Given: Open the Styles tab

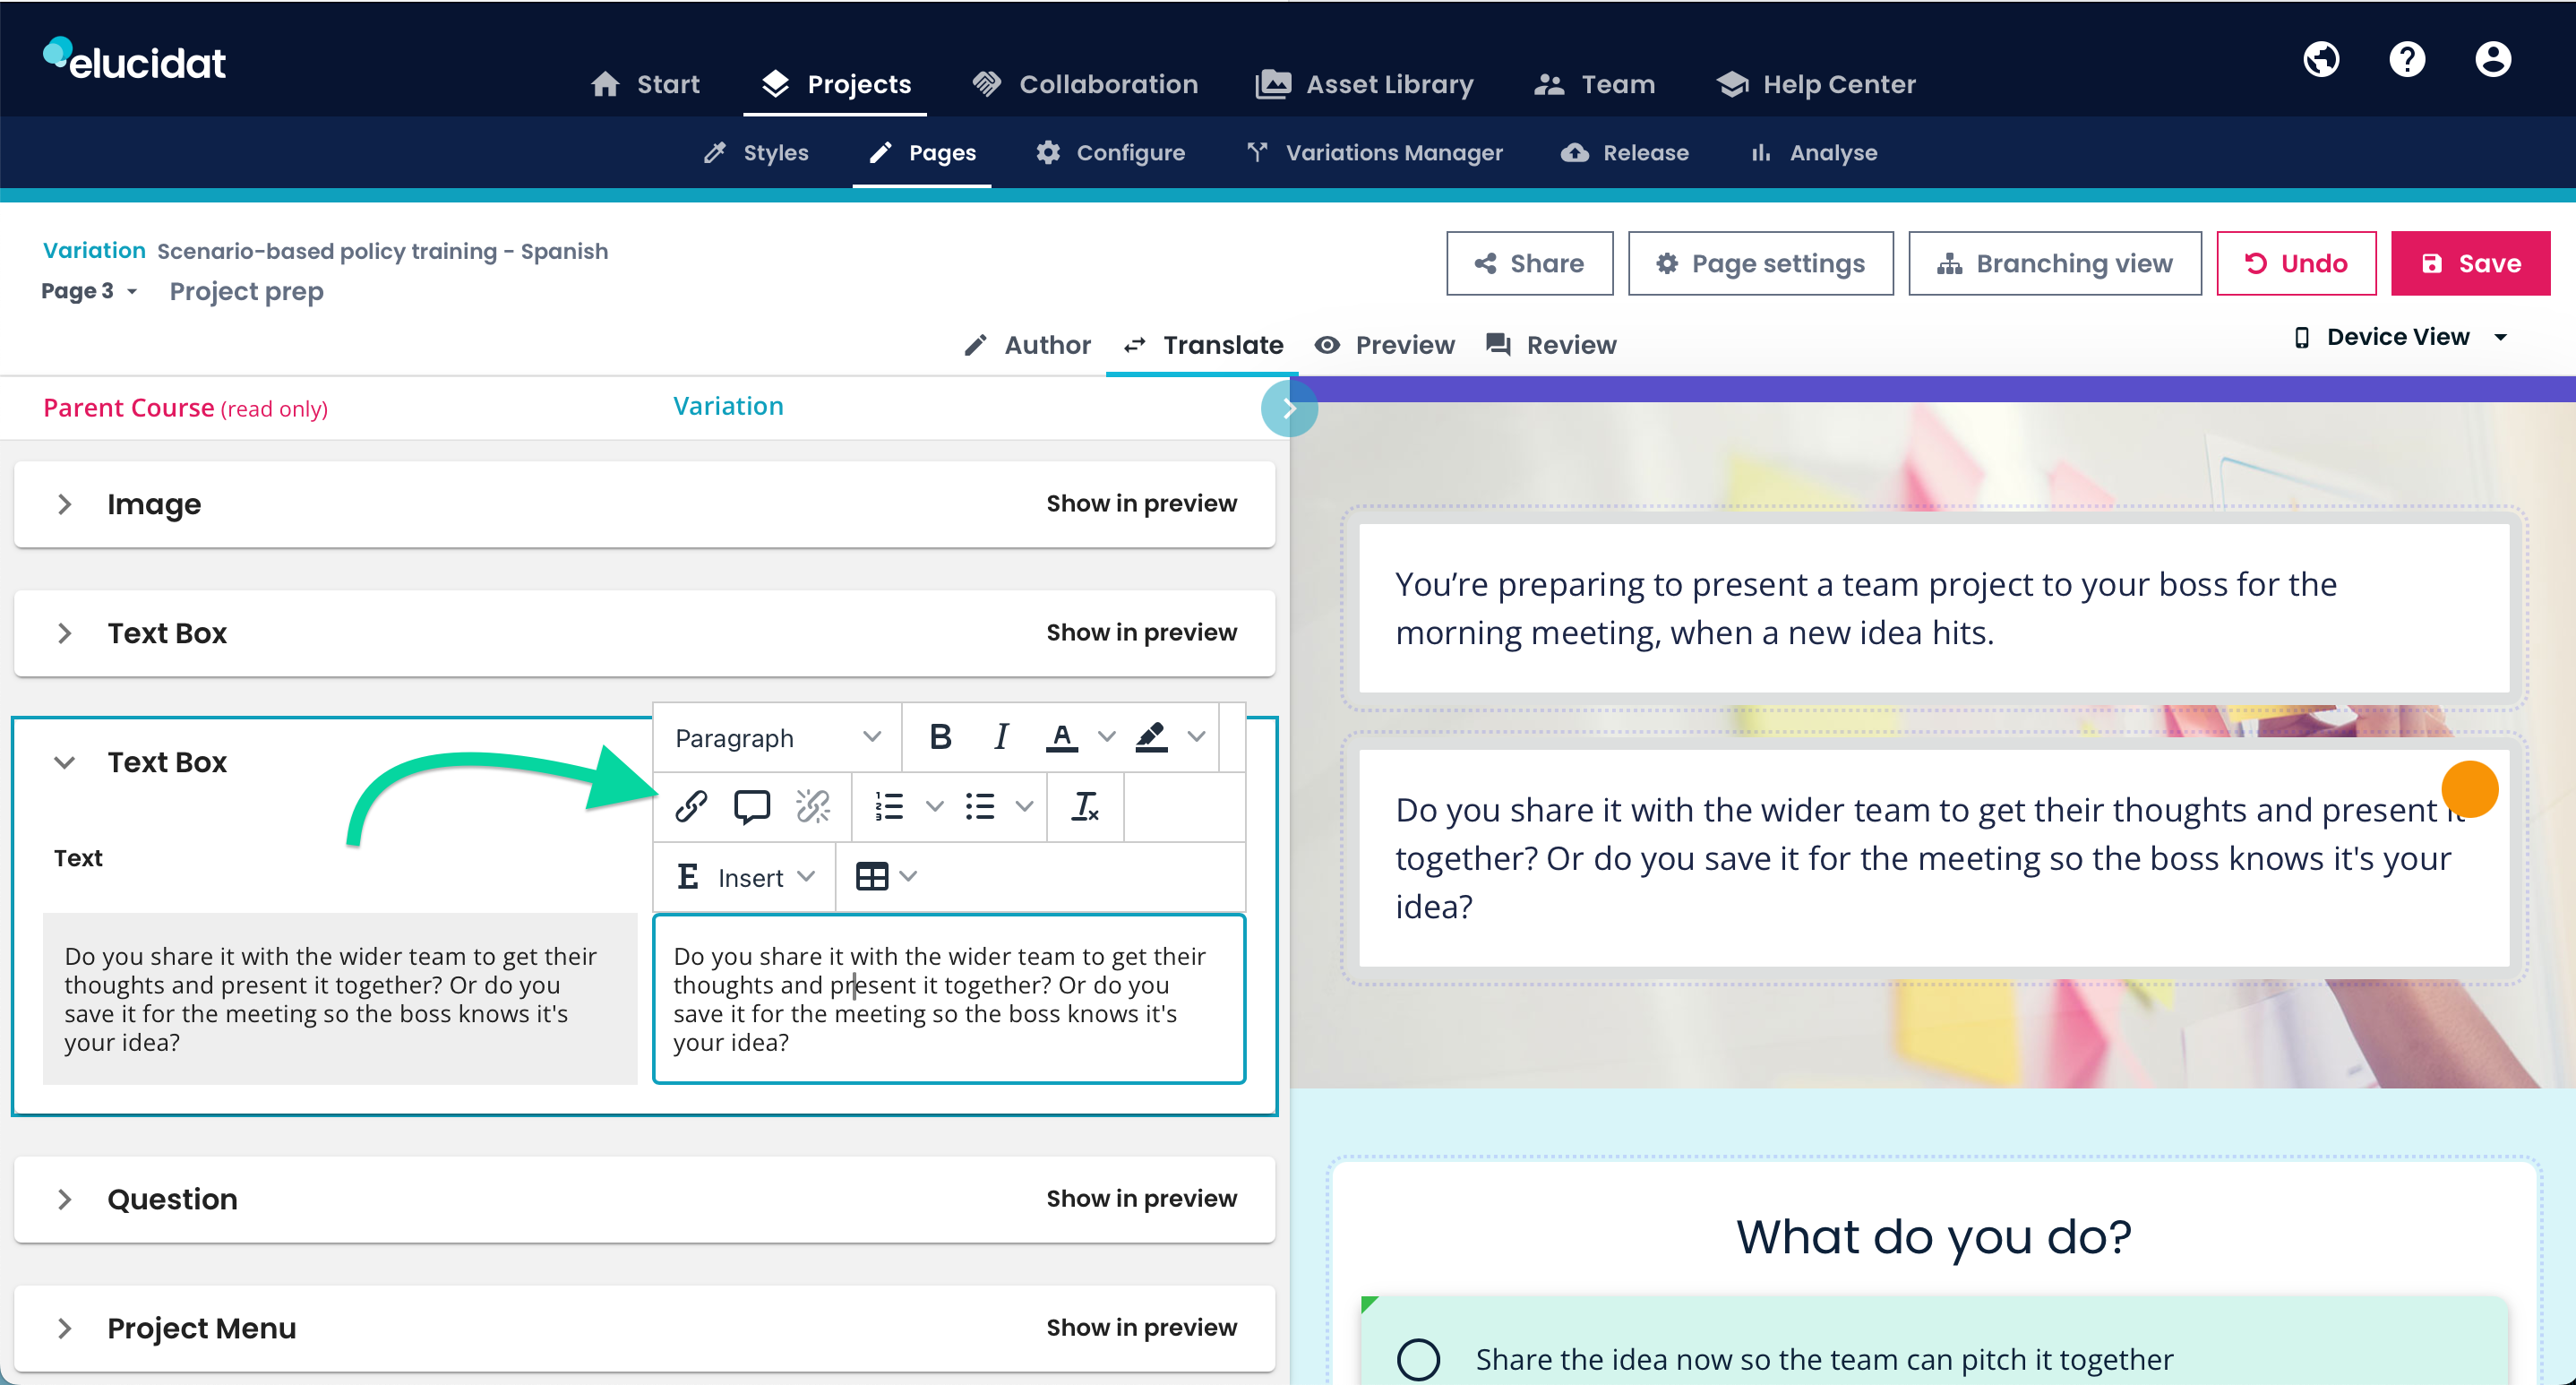Looking at the screenshot, I should (756, 153).
